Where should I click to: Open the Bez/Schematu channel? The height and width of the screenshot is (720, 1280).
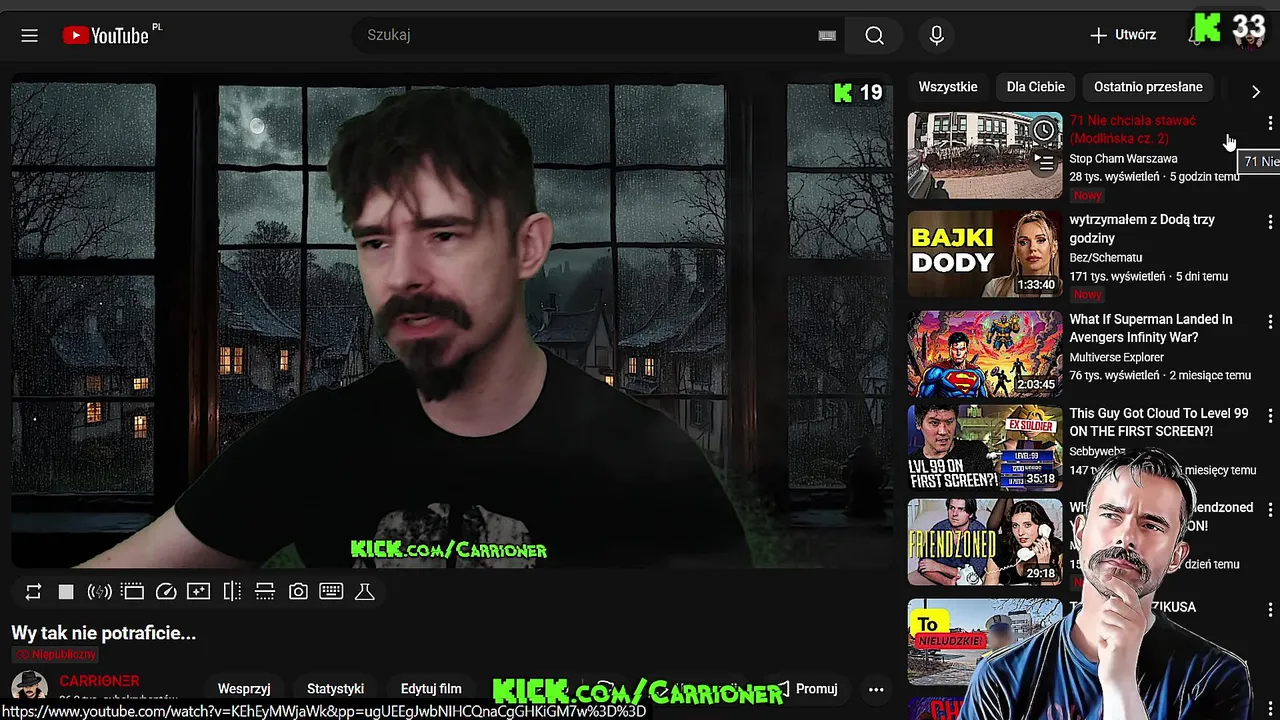tap(1105, 257)
